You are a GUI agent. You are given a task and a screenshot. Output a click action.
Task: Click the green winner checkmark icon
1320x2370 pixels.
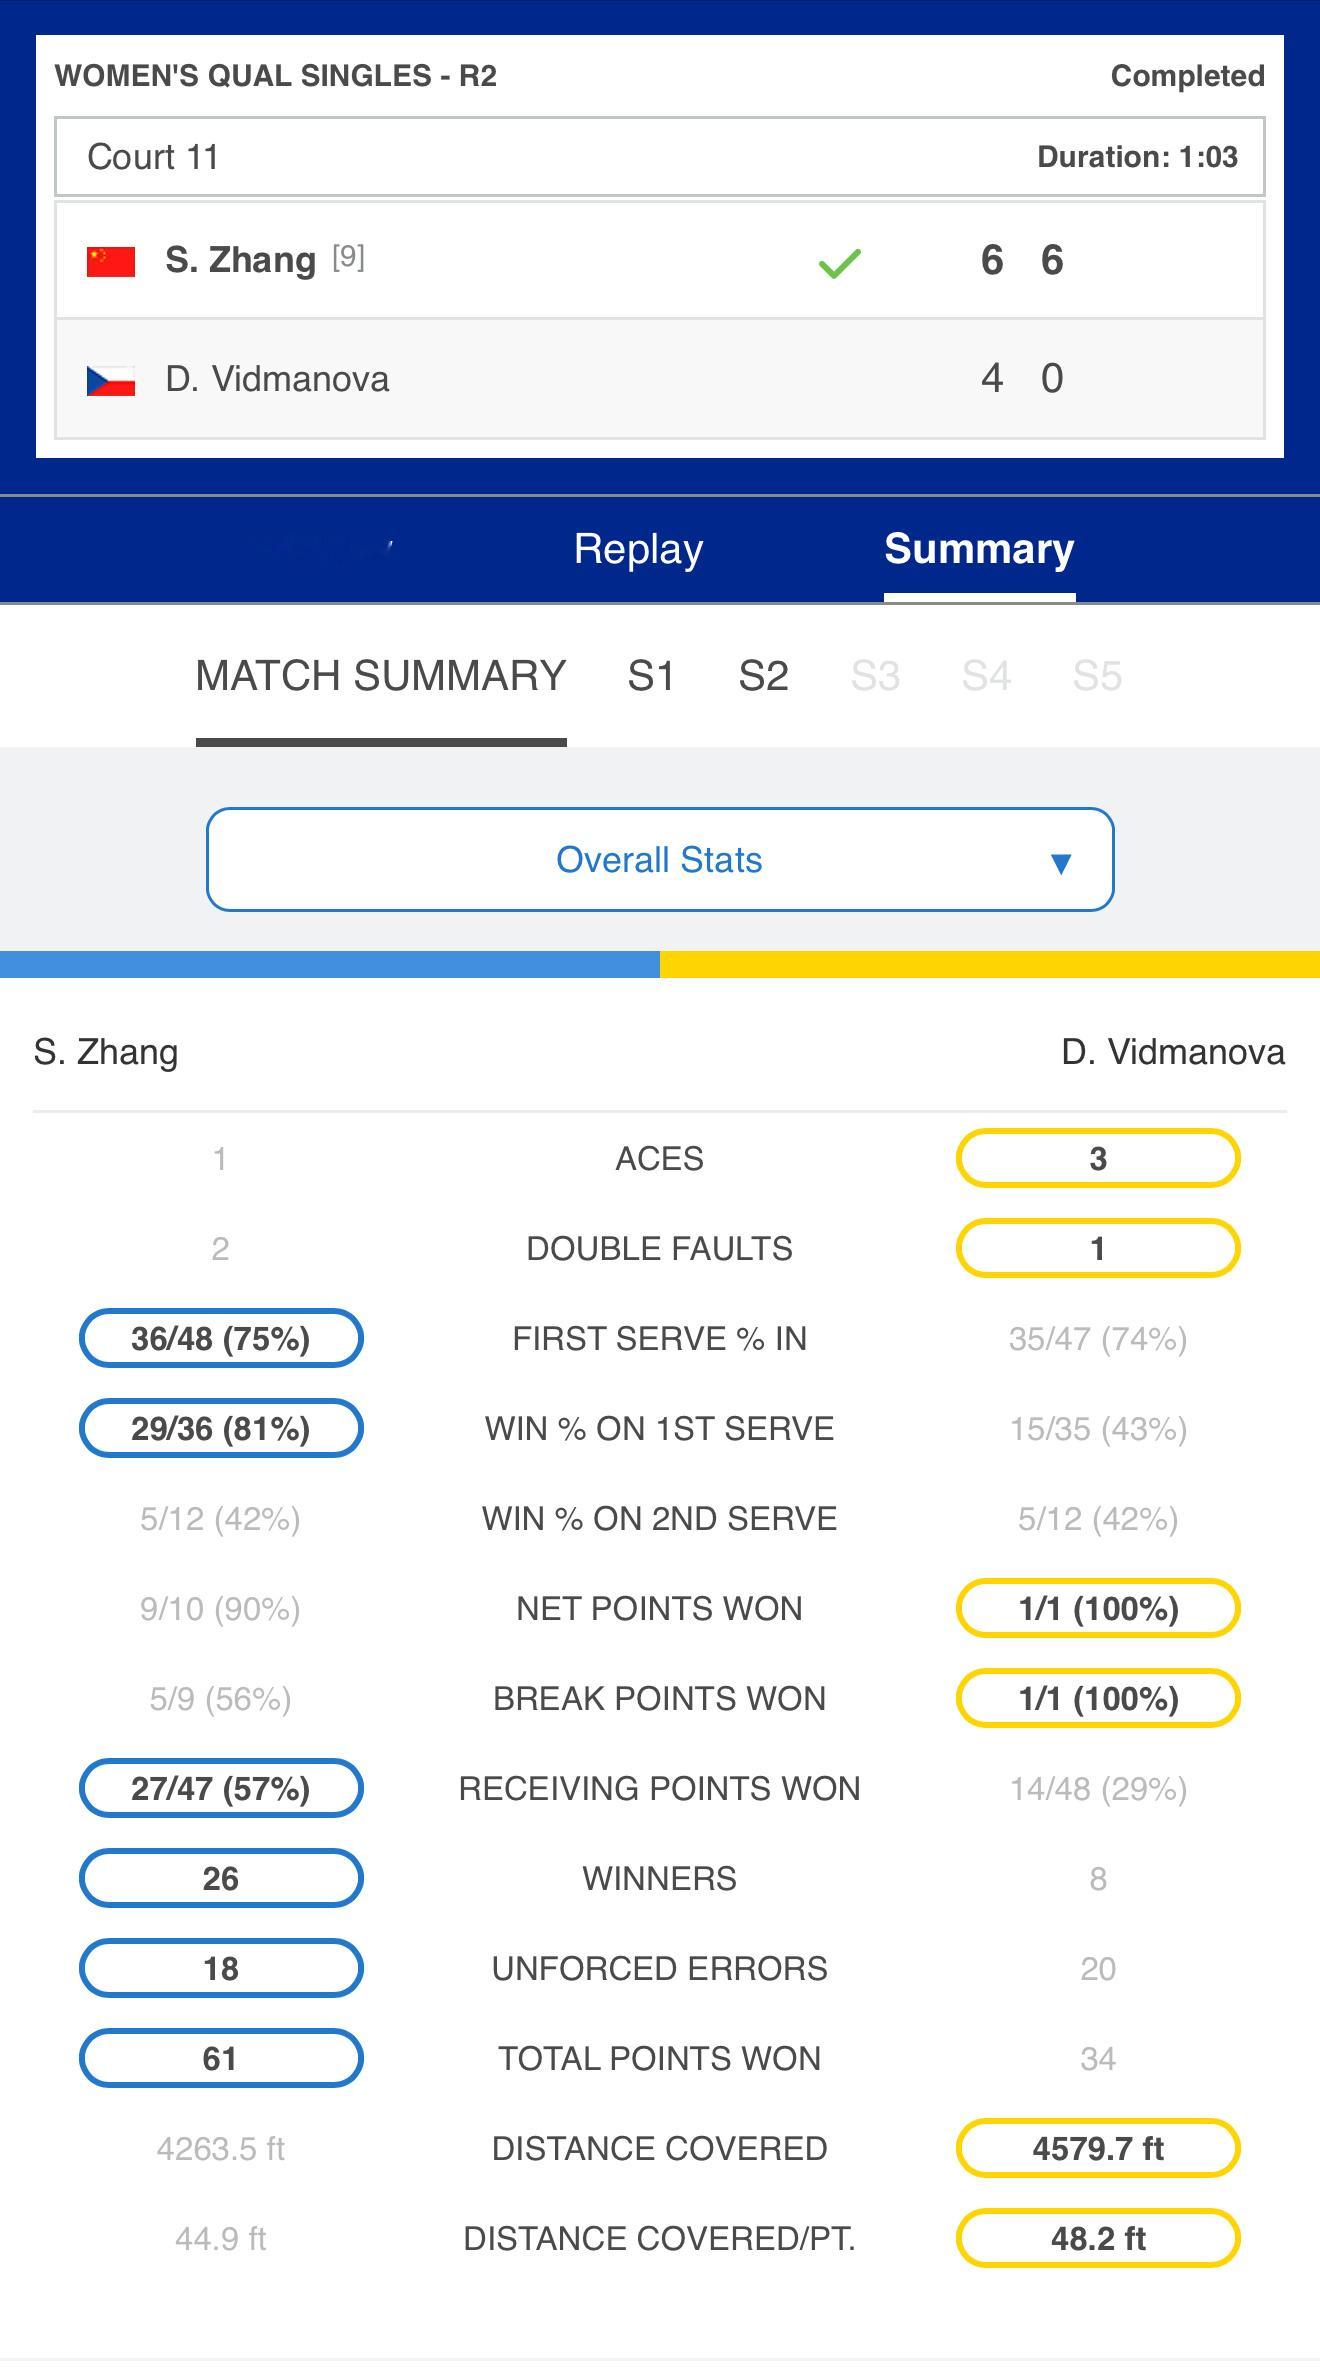point(839,263)
